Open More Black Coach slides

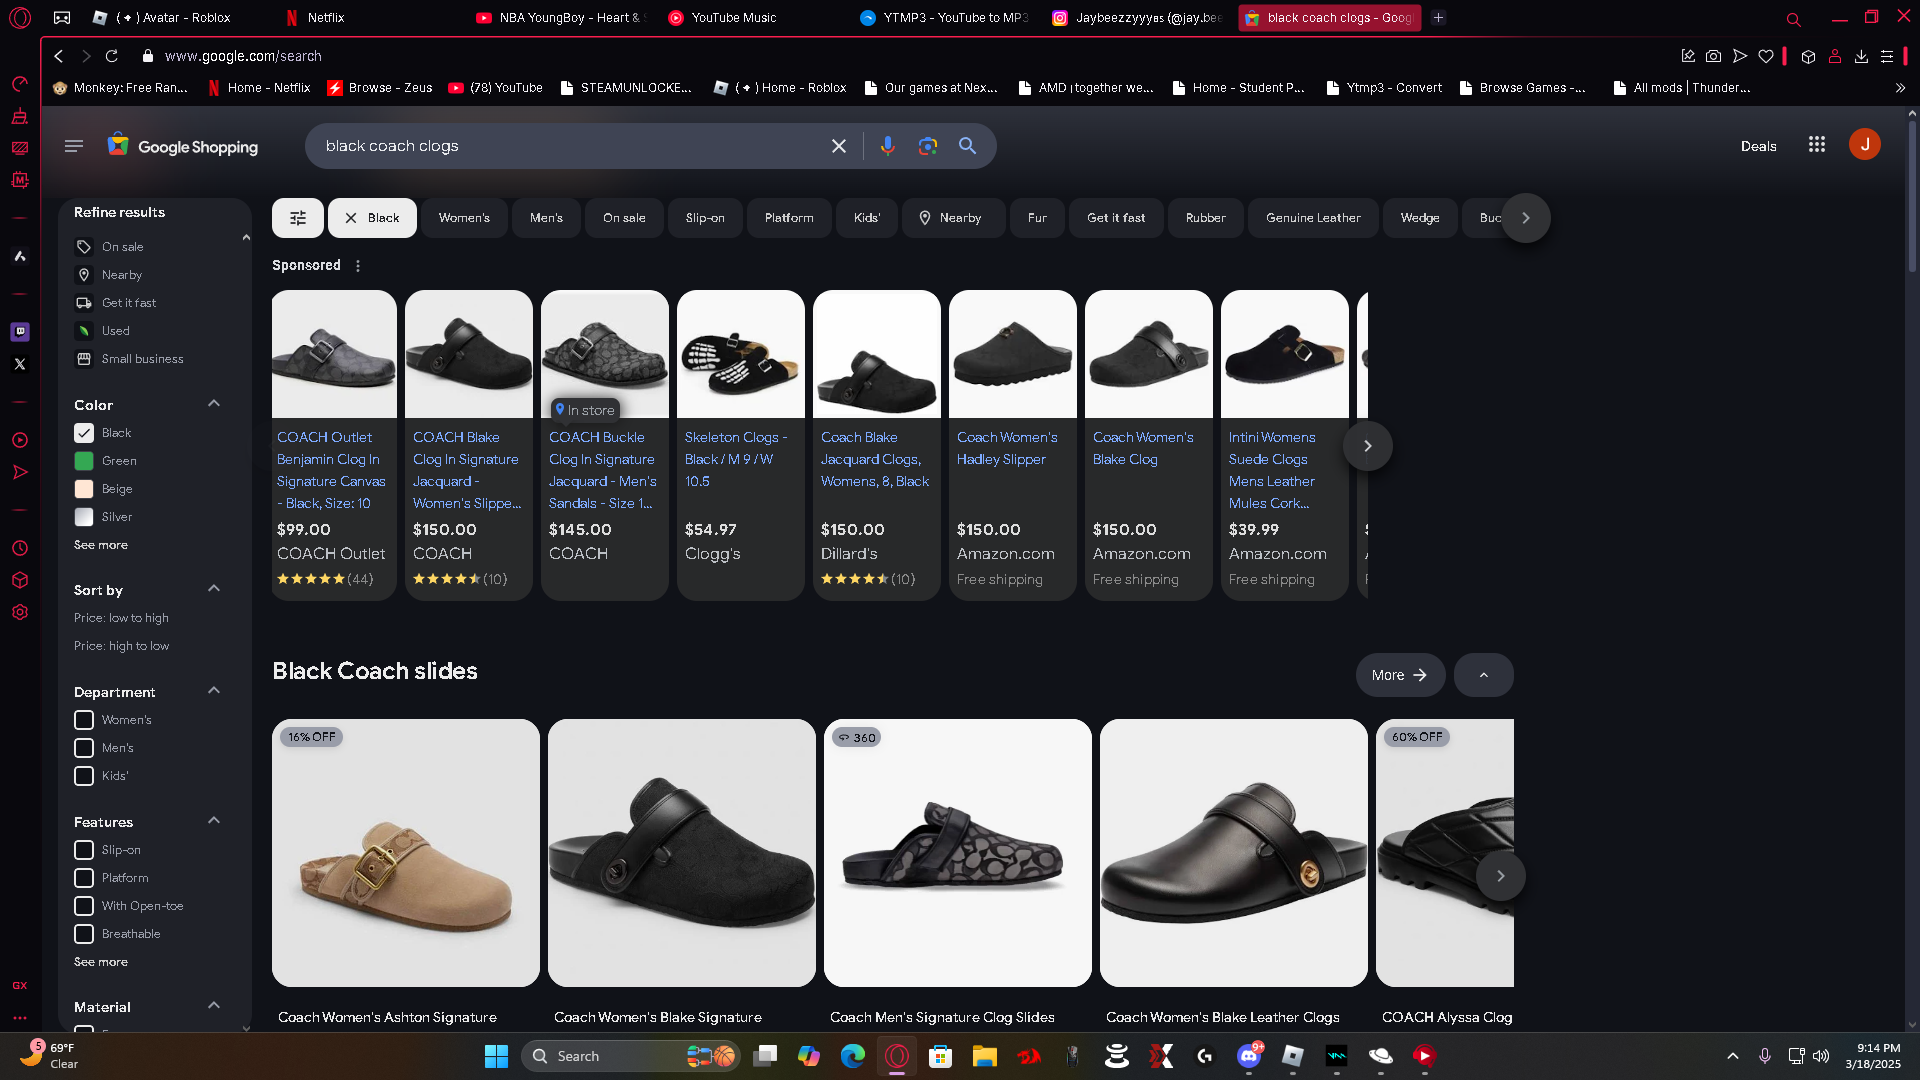pyautogui.click(x=1400, y=675)
